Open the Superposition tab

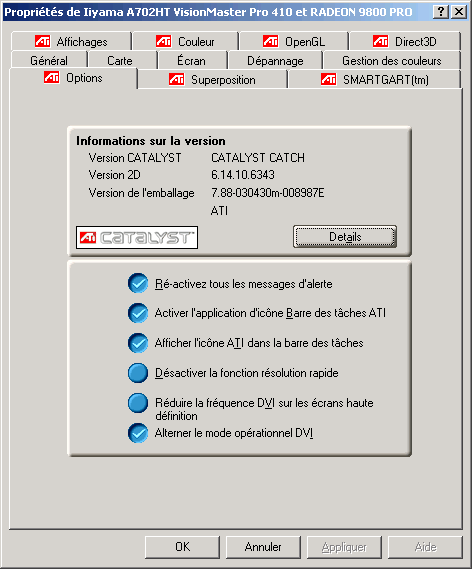tap(213, 79)
